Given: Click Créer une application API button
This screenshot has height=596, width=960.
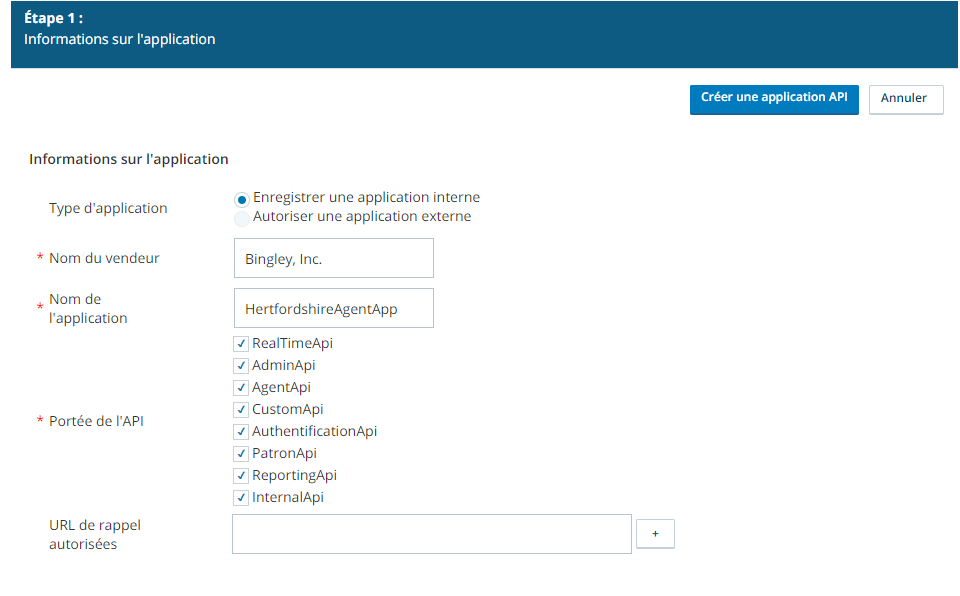Looking at the screenshot, I should coord(774,99).
